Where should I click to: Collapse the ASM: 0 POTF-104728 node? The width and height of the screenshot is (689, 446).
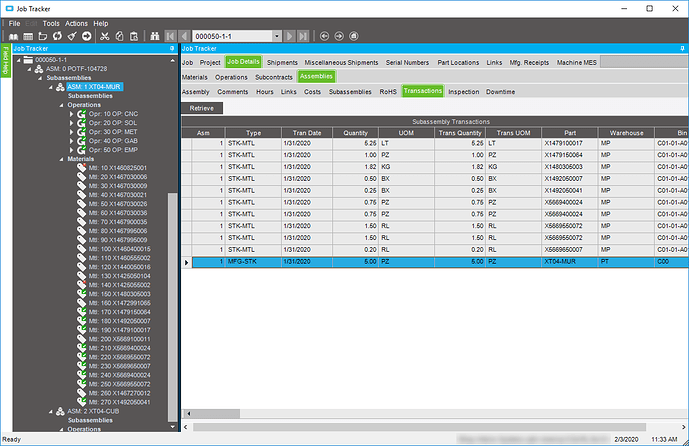(x=29, y=69)
